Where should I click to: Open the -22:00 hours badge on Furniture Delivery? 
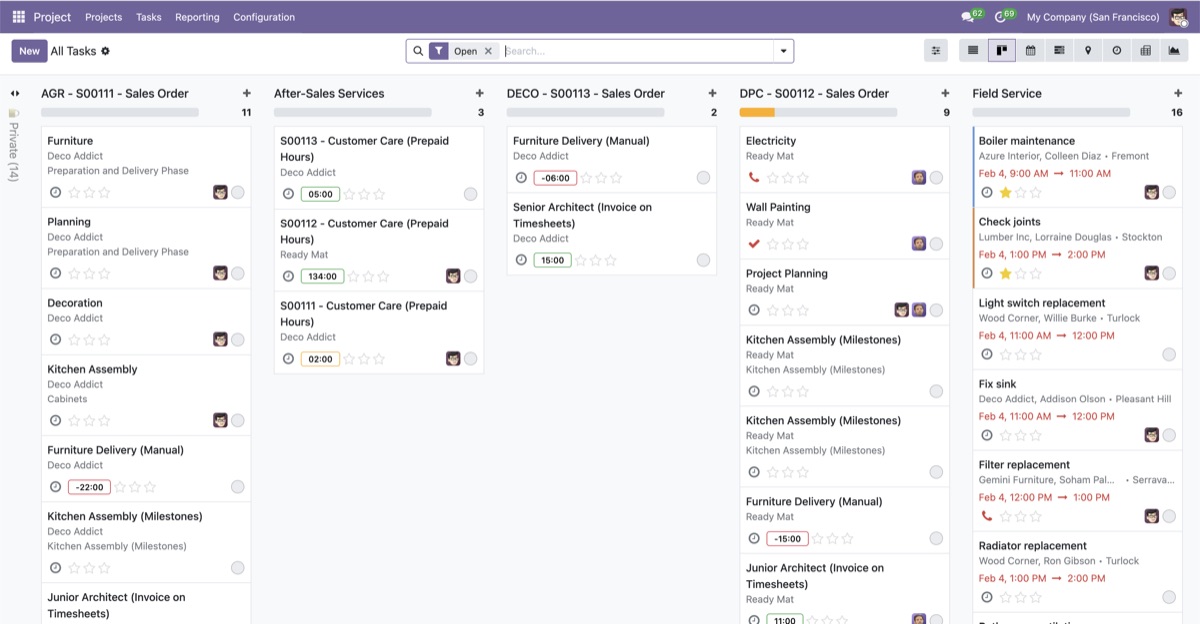tap(89, 487)
